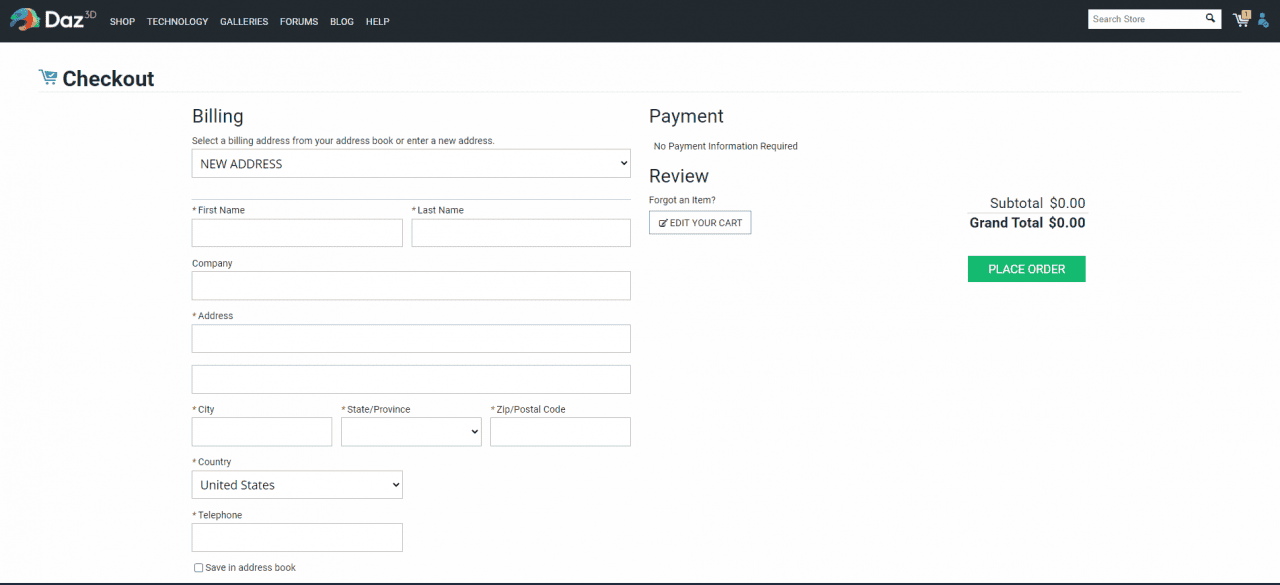Open the TECHNOLOGY menu item
The height and width of the screenshot is (585, 1280).
pyautogui.click(x=177, y=22)
